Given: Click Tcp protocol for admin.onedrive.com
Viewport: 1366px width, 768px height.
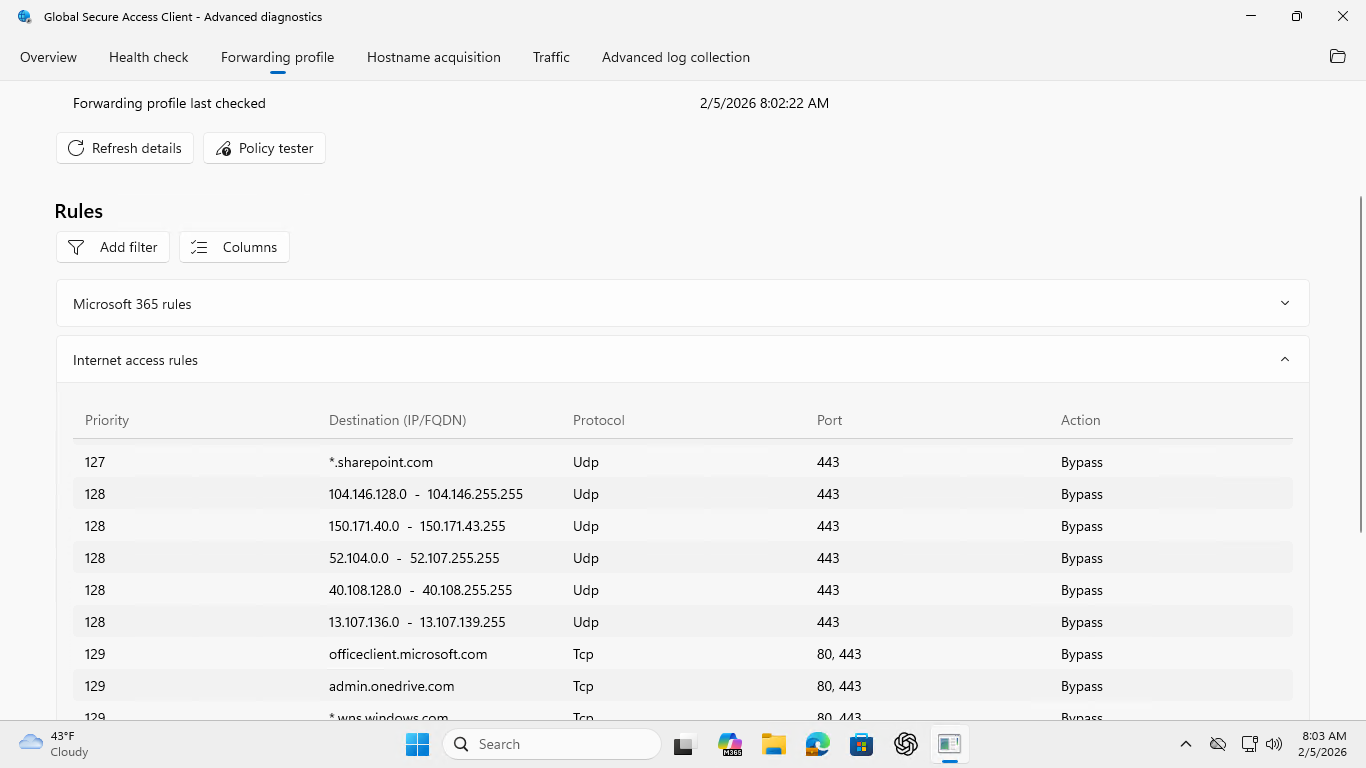Looking at the screenshot, I should 583,686.
